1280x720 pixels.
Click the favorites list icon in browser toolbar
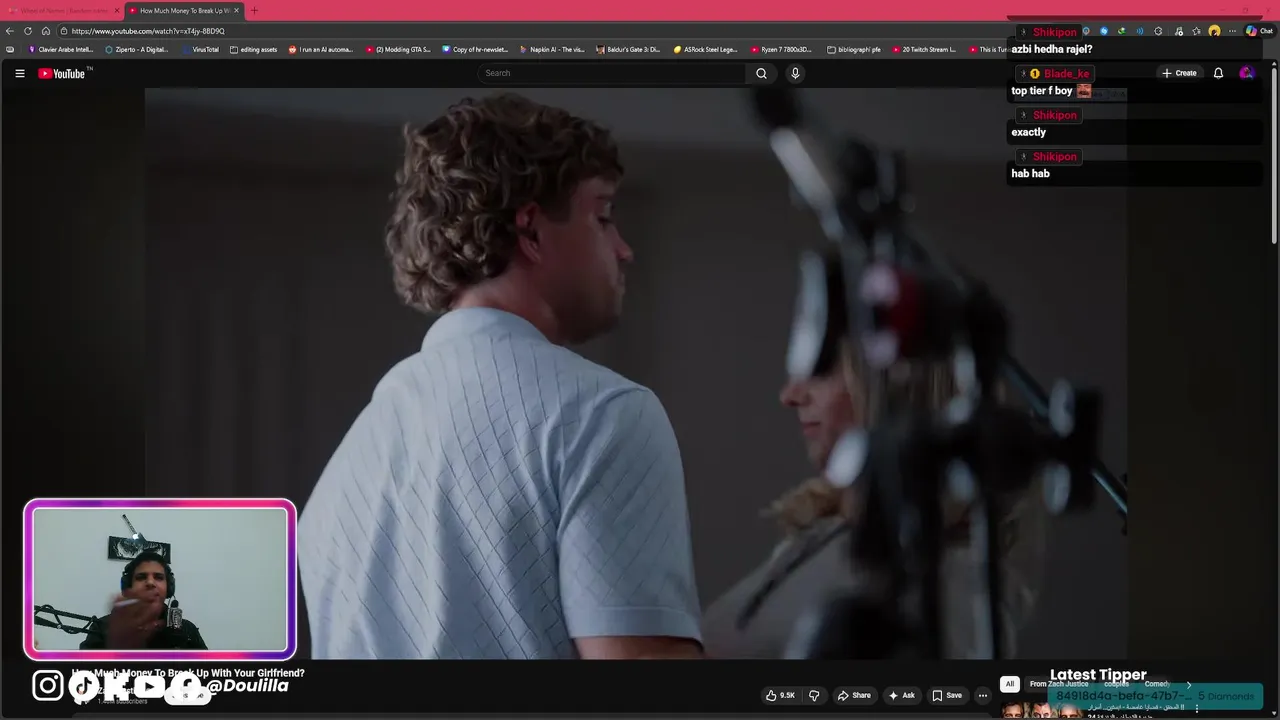(x=1196, y=31)
